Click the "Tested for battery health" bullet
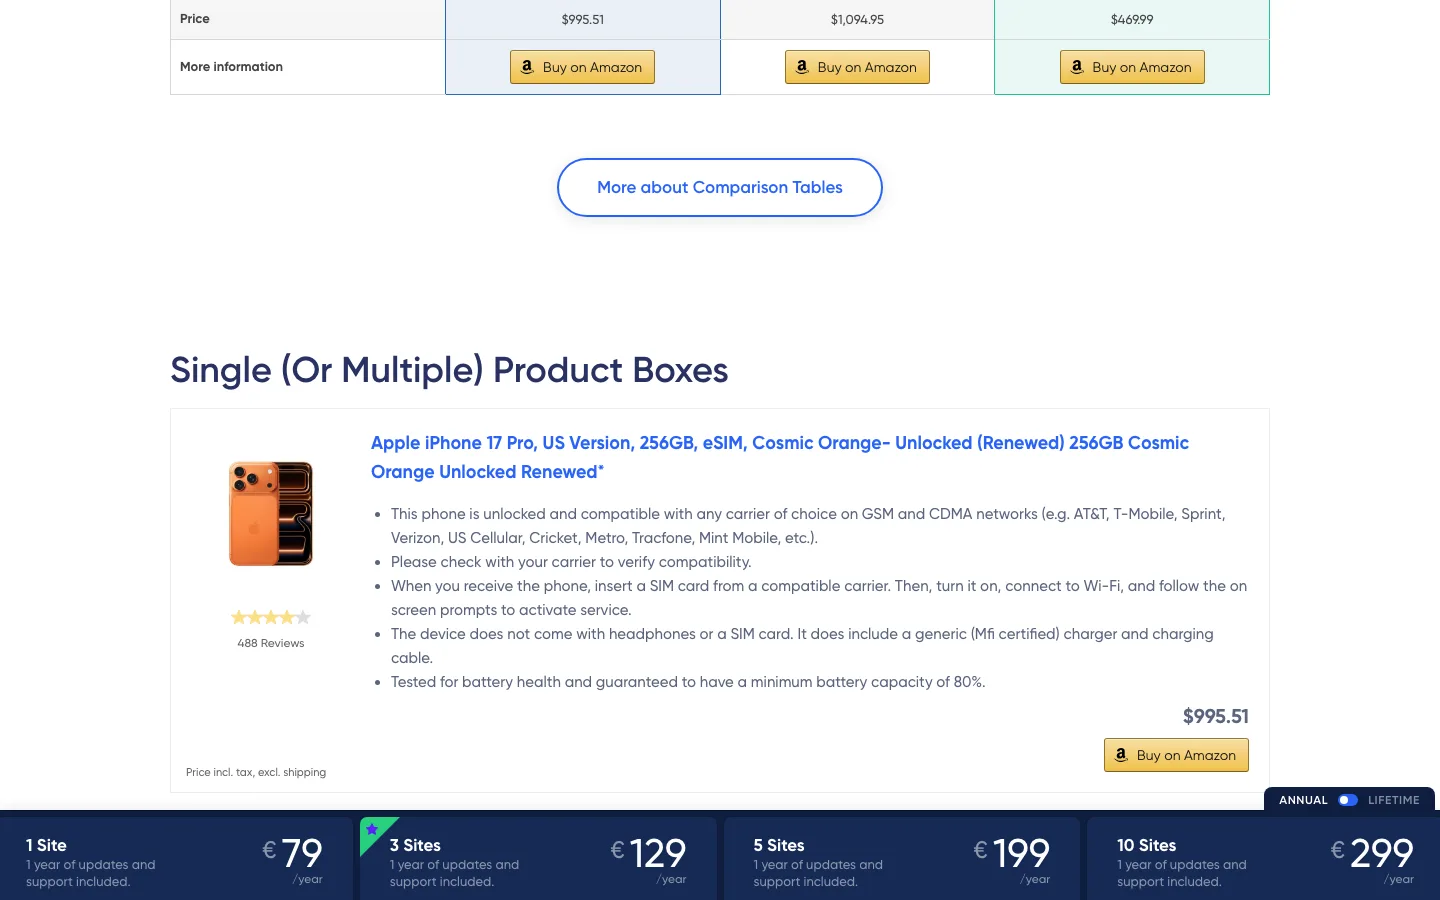This screenshot has height=900, width=1440. [688, 682]
